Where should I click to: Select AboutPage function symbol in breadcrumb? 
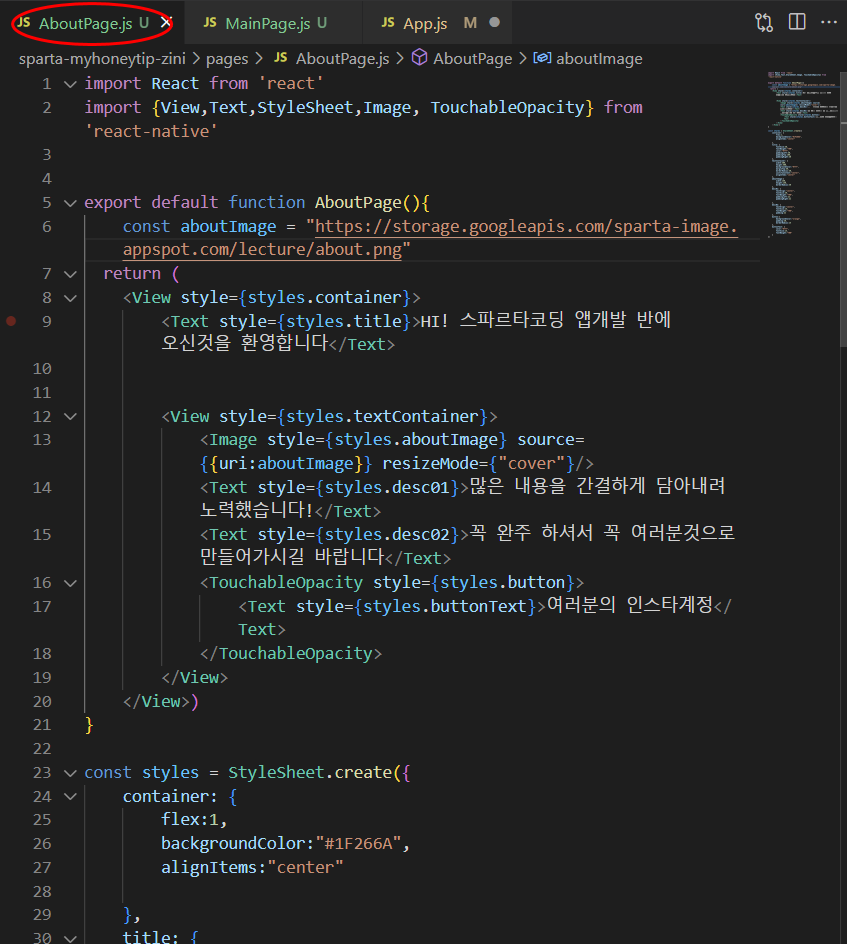(473, 58)
